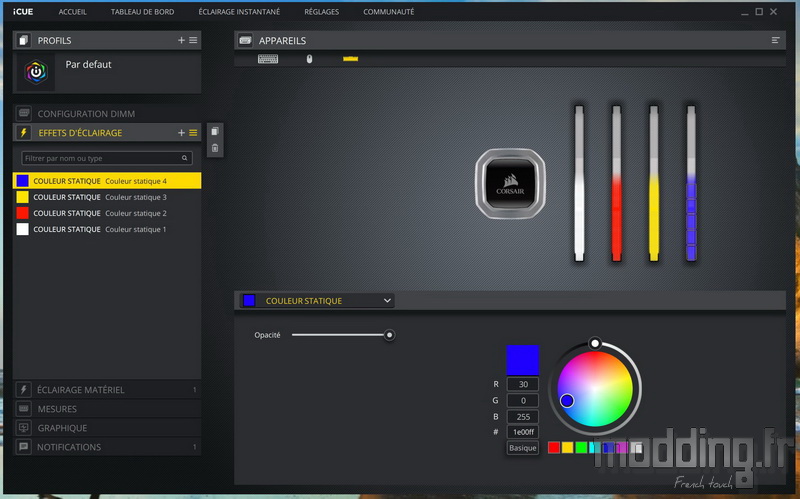Screen dimensions: 800x499
Task: Open the Tableau de bord tab
Action: [142, 12]
